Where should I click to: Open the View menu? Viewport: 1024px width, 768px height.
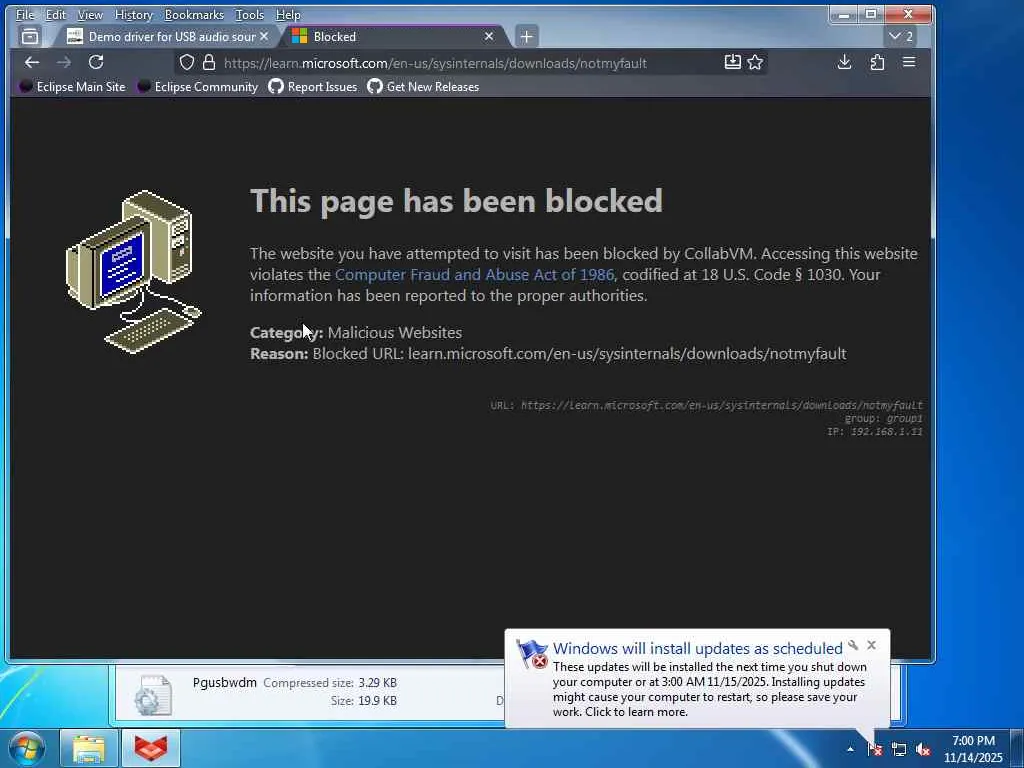click(90, 14)
